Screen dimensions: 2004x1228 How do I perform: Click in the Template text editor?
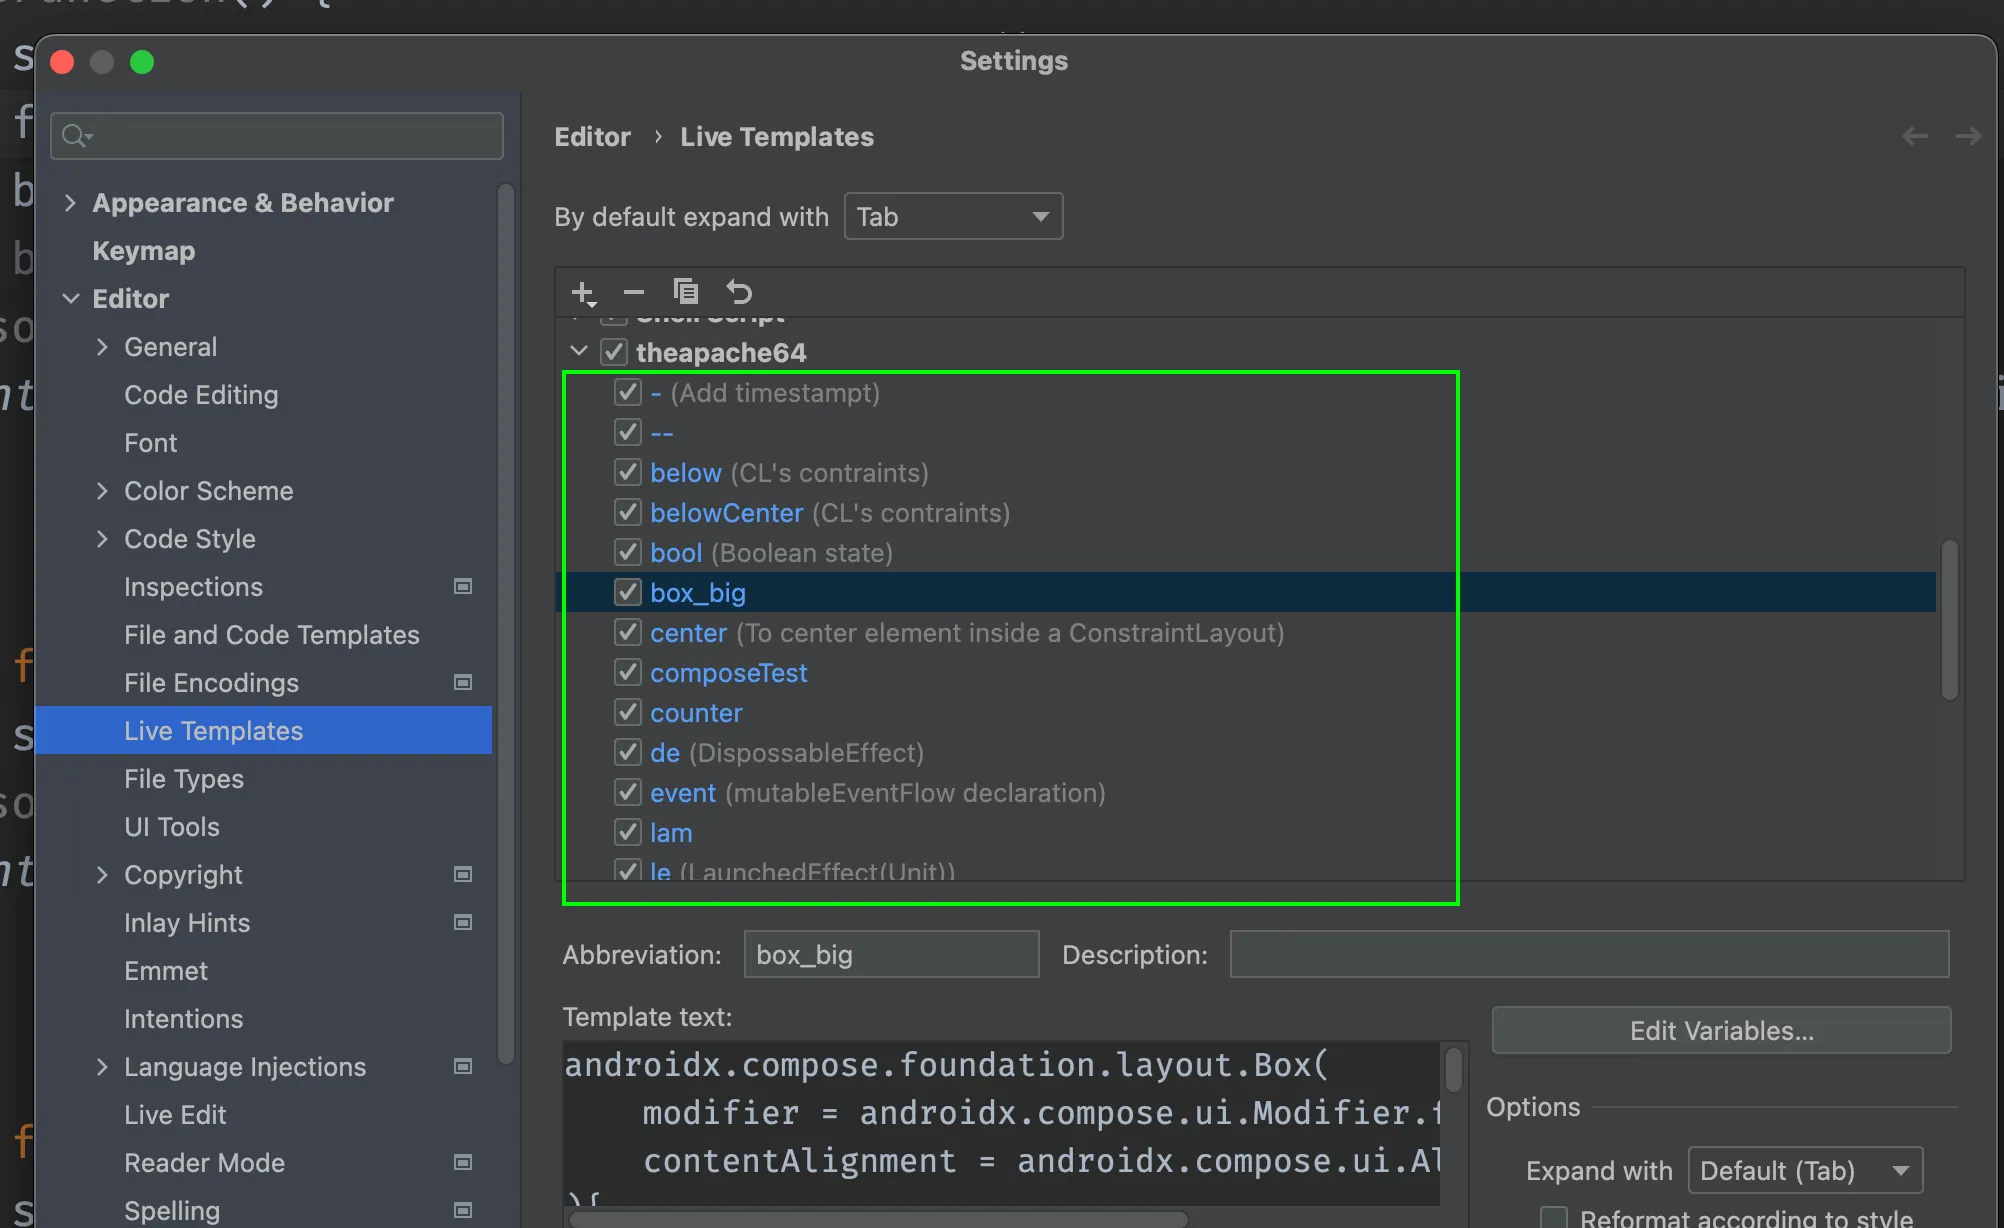[x=1001, y=1121]
